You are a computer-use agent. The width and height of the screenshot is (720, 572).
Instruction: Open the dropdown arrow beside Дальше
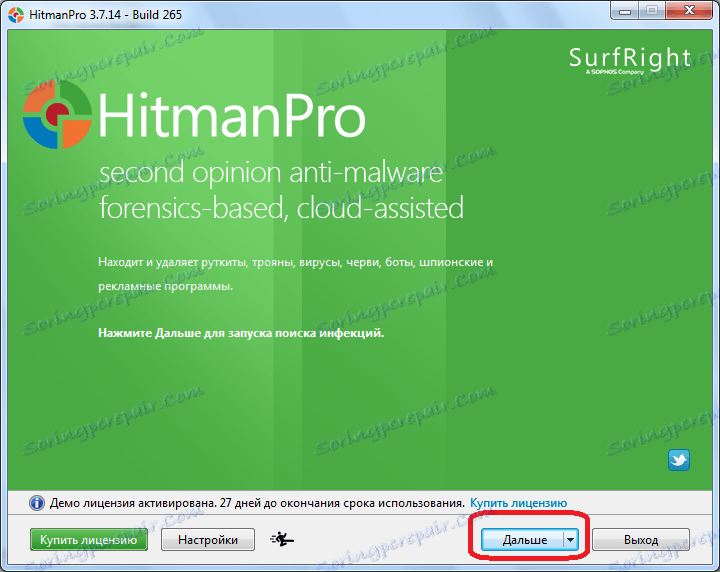tap(570, 539)
